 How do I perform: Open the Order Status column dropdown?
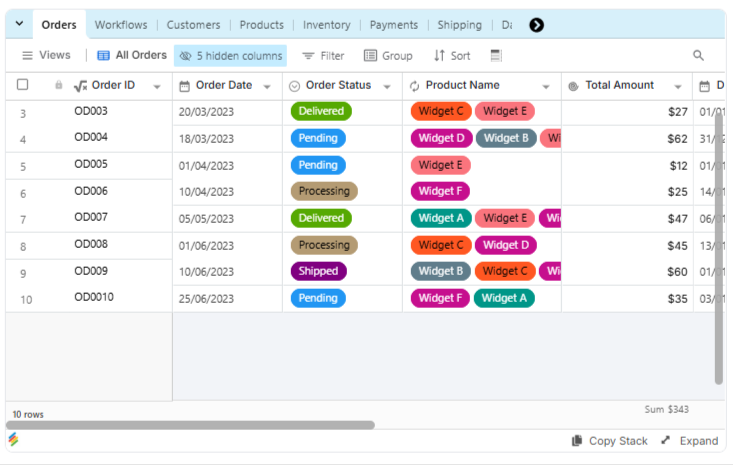(x=387, y=86)
